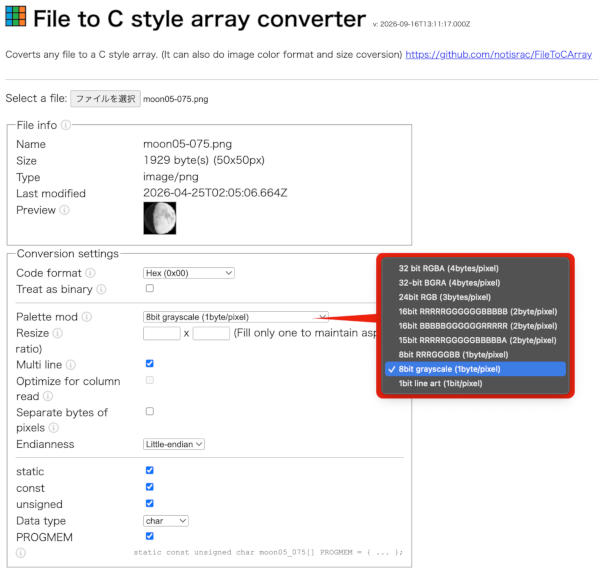Enable the Treat as binary checkbox

pyautogui.click(x=150, y=288)
